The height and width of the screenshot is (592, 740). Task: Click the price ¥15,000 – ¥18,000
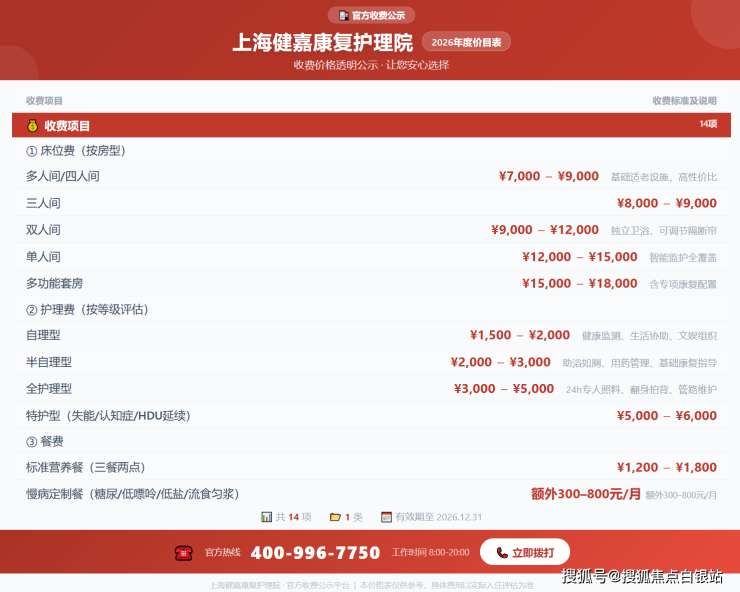pos(580,283)
